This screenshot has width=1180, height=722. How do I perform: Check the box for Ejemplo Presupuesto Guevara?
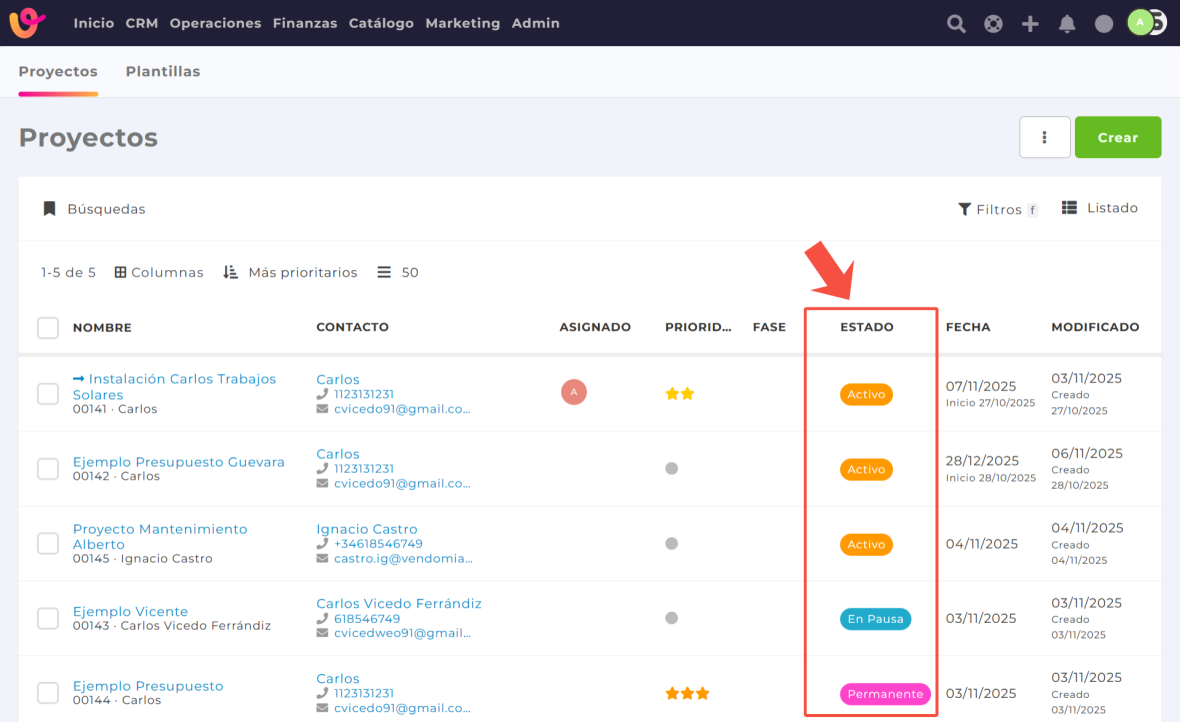[48, 469]
